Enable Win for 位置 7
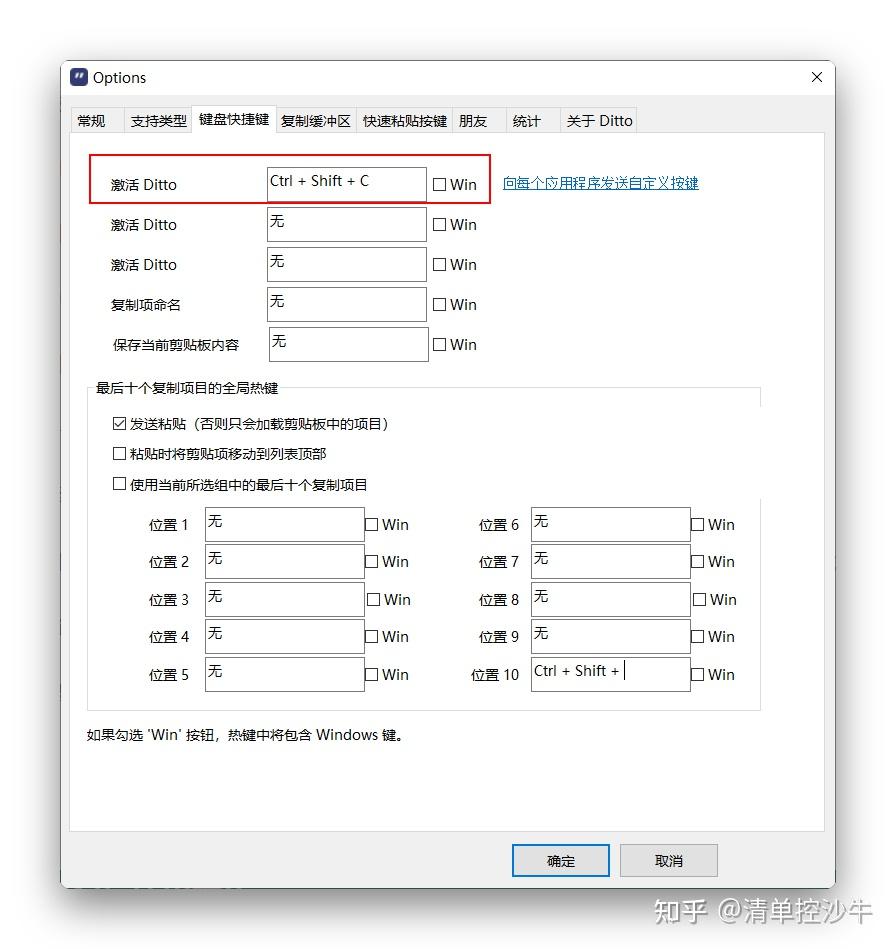Image resolution: width=896 pixels, height=949 pixels. (697, 562)
